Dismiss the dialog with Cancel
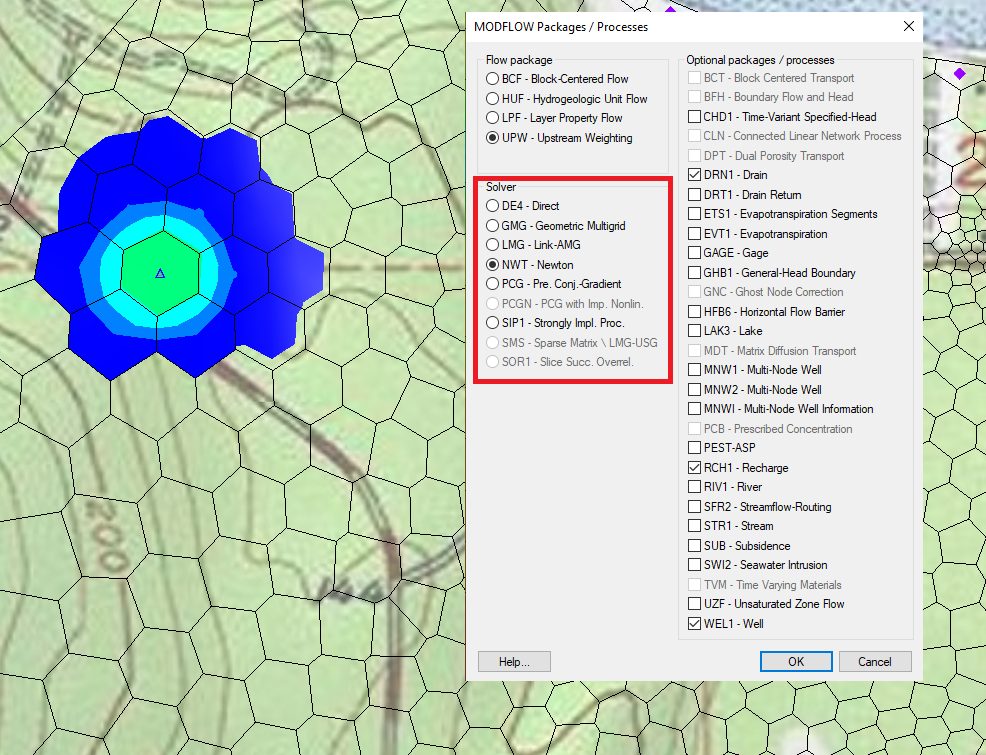986x755 pixels. tap(875, 661)
